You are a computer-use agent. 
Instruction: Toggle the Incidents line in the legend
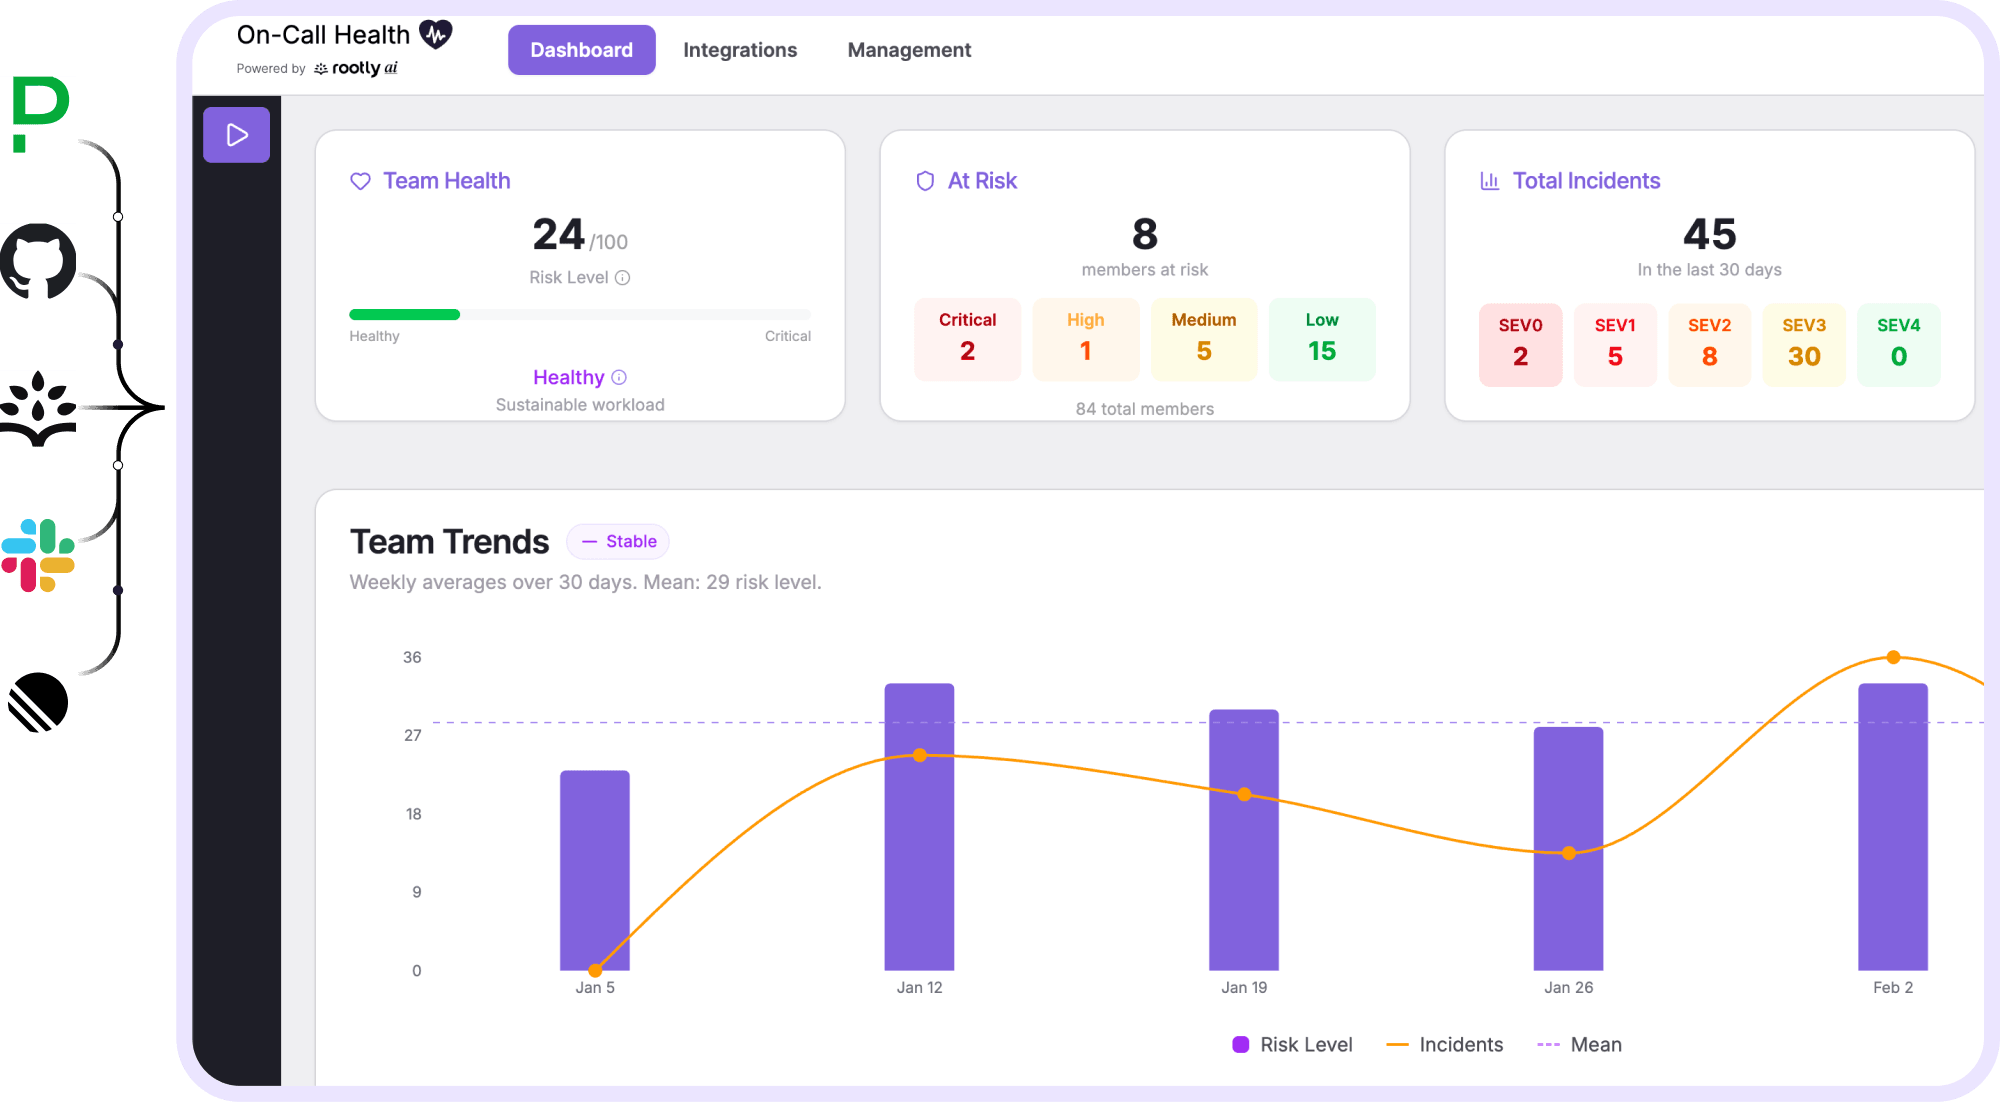click(1444, 1044)
